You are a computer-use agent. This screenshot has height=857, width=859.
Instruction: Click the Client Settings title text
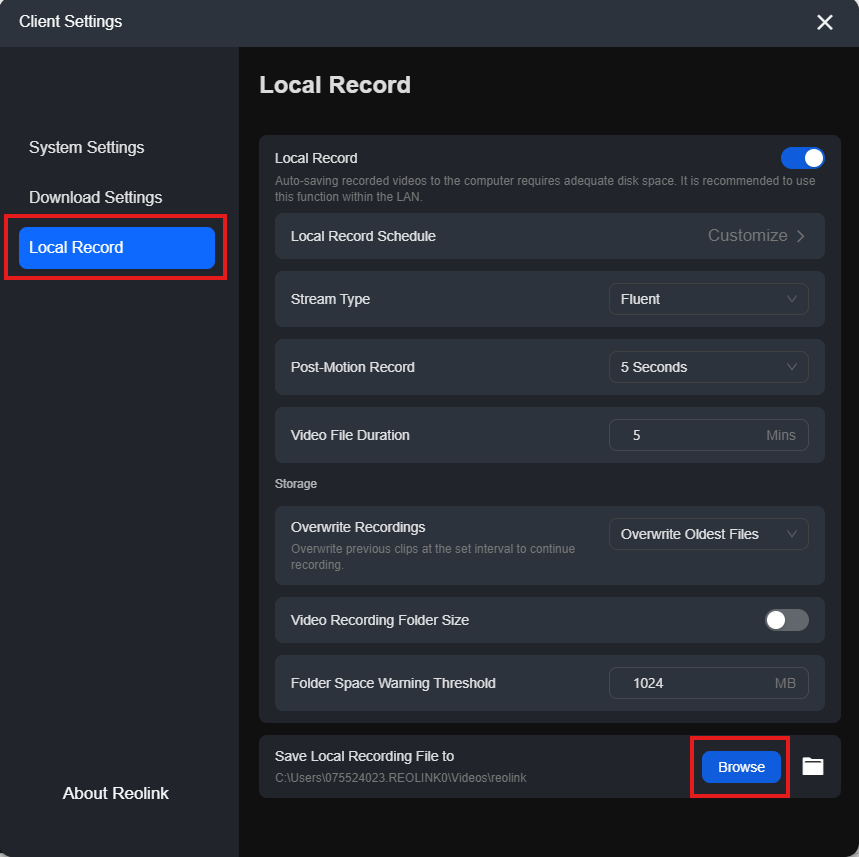coord(71,21)
